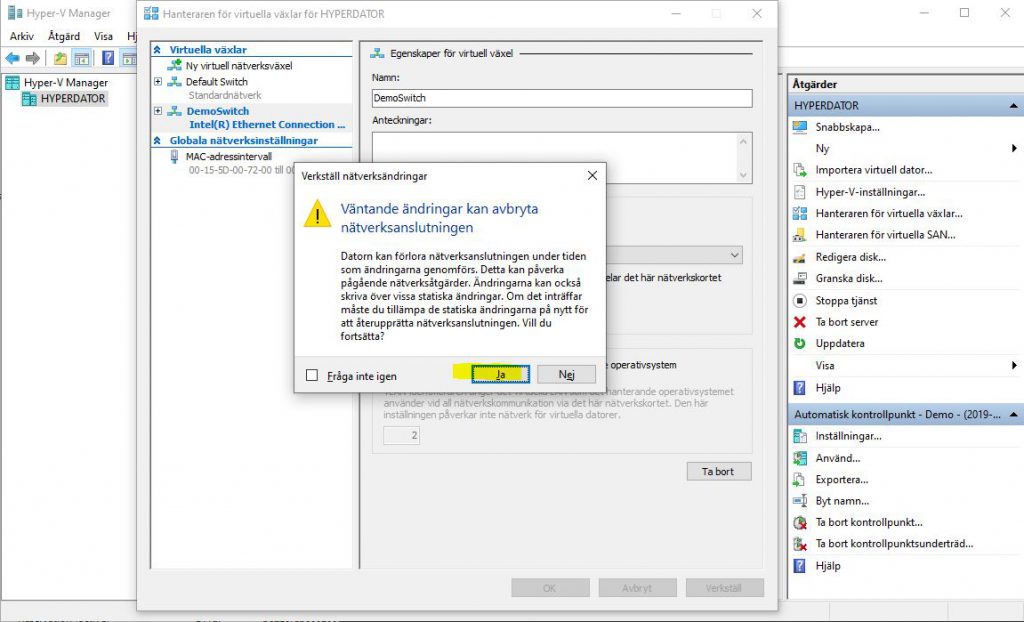The height and width of the screenshot is (622, 1024).
Task: Click Använd checkpoint action
Action: tap(838, 458)
